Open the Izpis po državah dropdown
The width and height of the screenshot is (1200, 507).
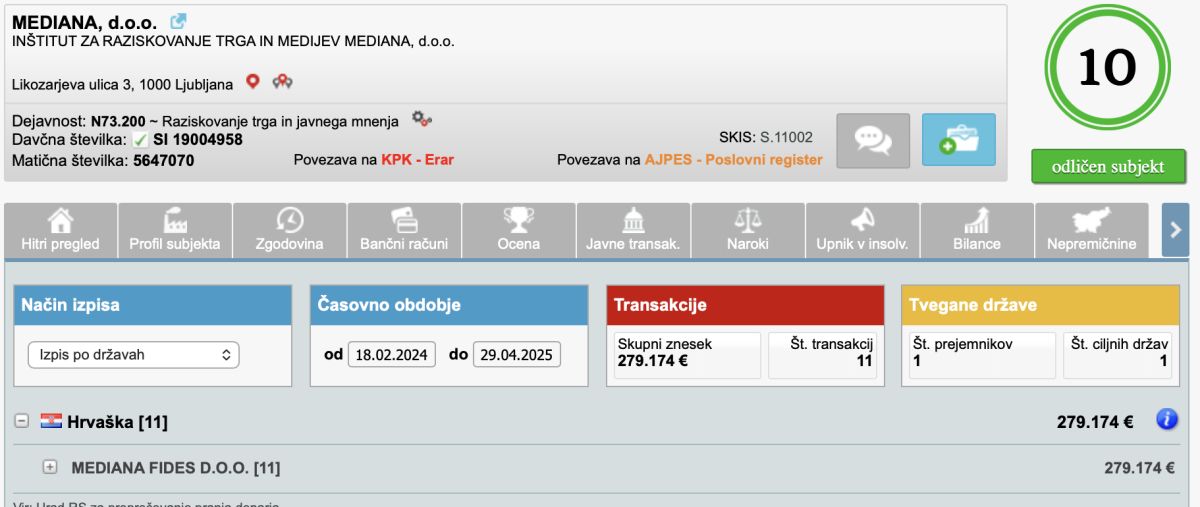[x=134, y=354]
